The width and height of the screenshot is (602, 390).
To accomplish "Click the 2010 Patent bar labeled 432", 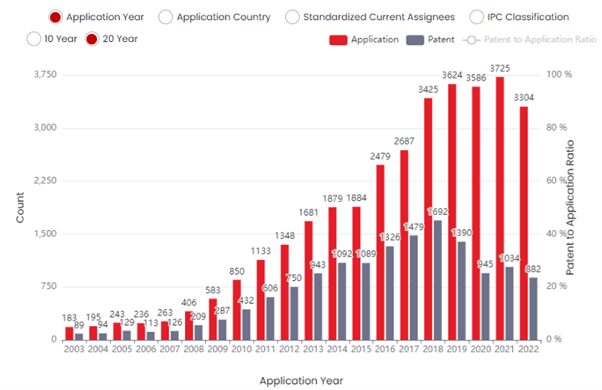I will point(246,325).
